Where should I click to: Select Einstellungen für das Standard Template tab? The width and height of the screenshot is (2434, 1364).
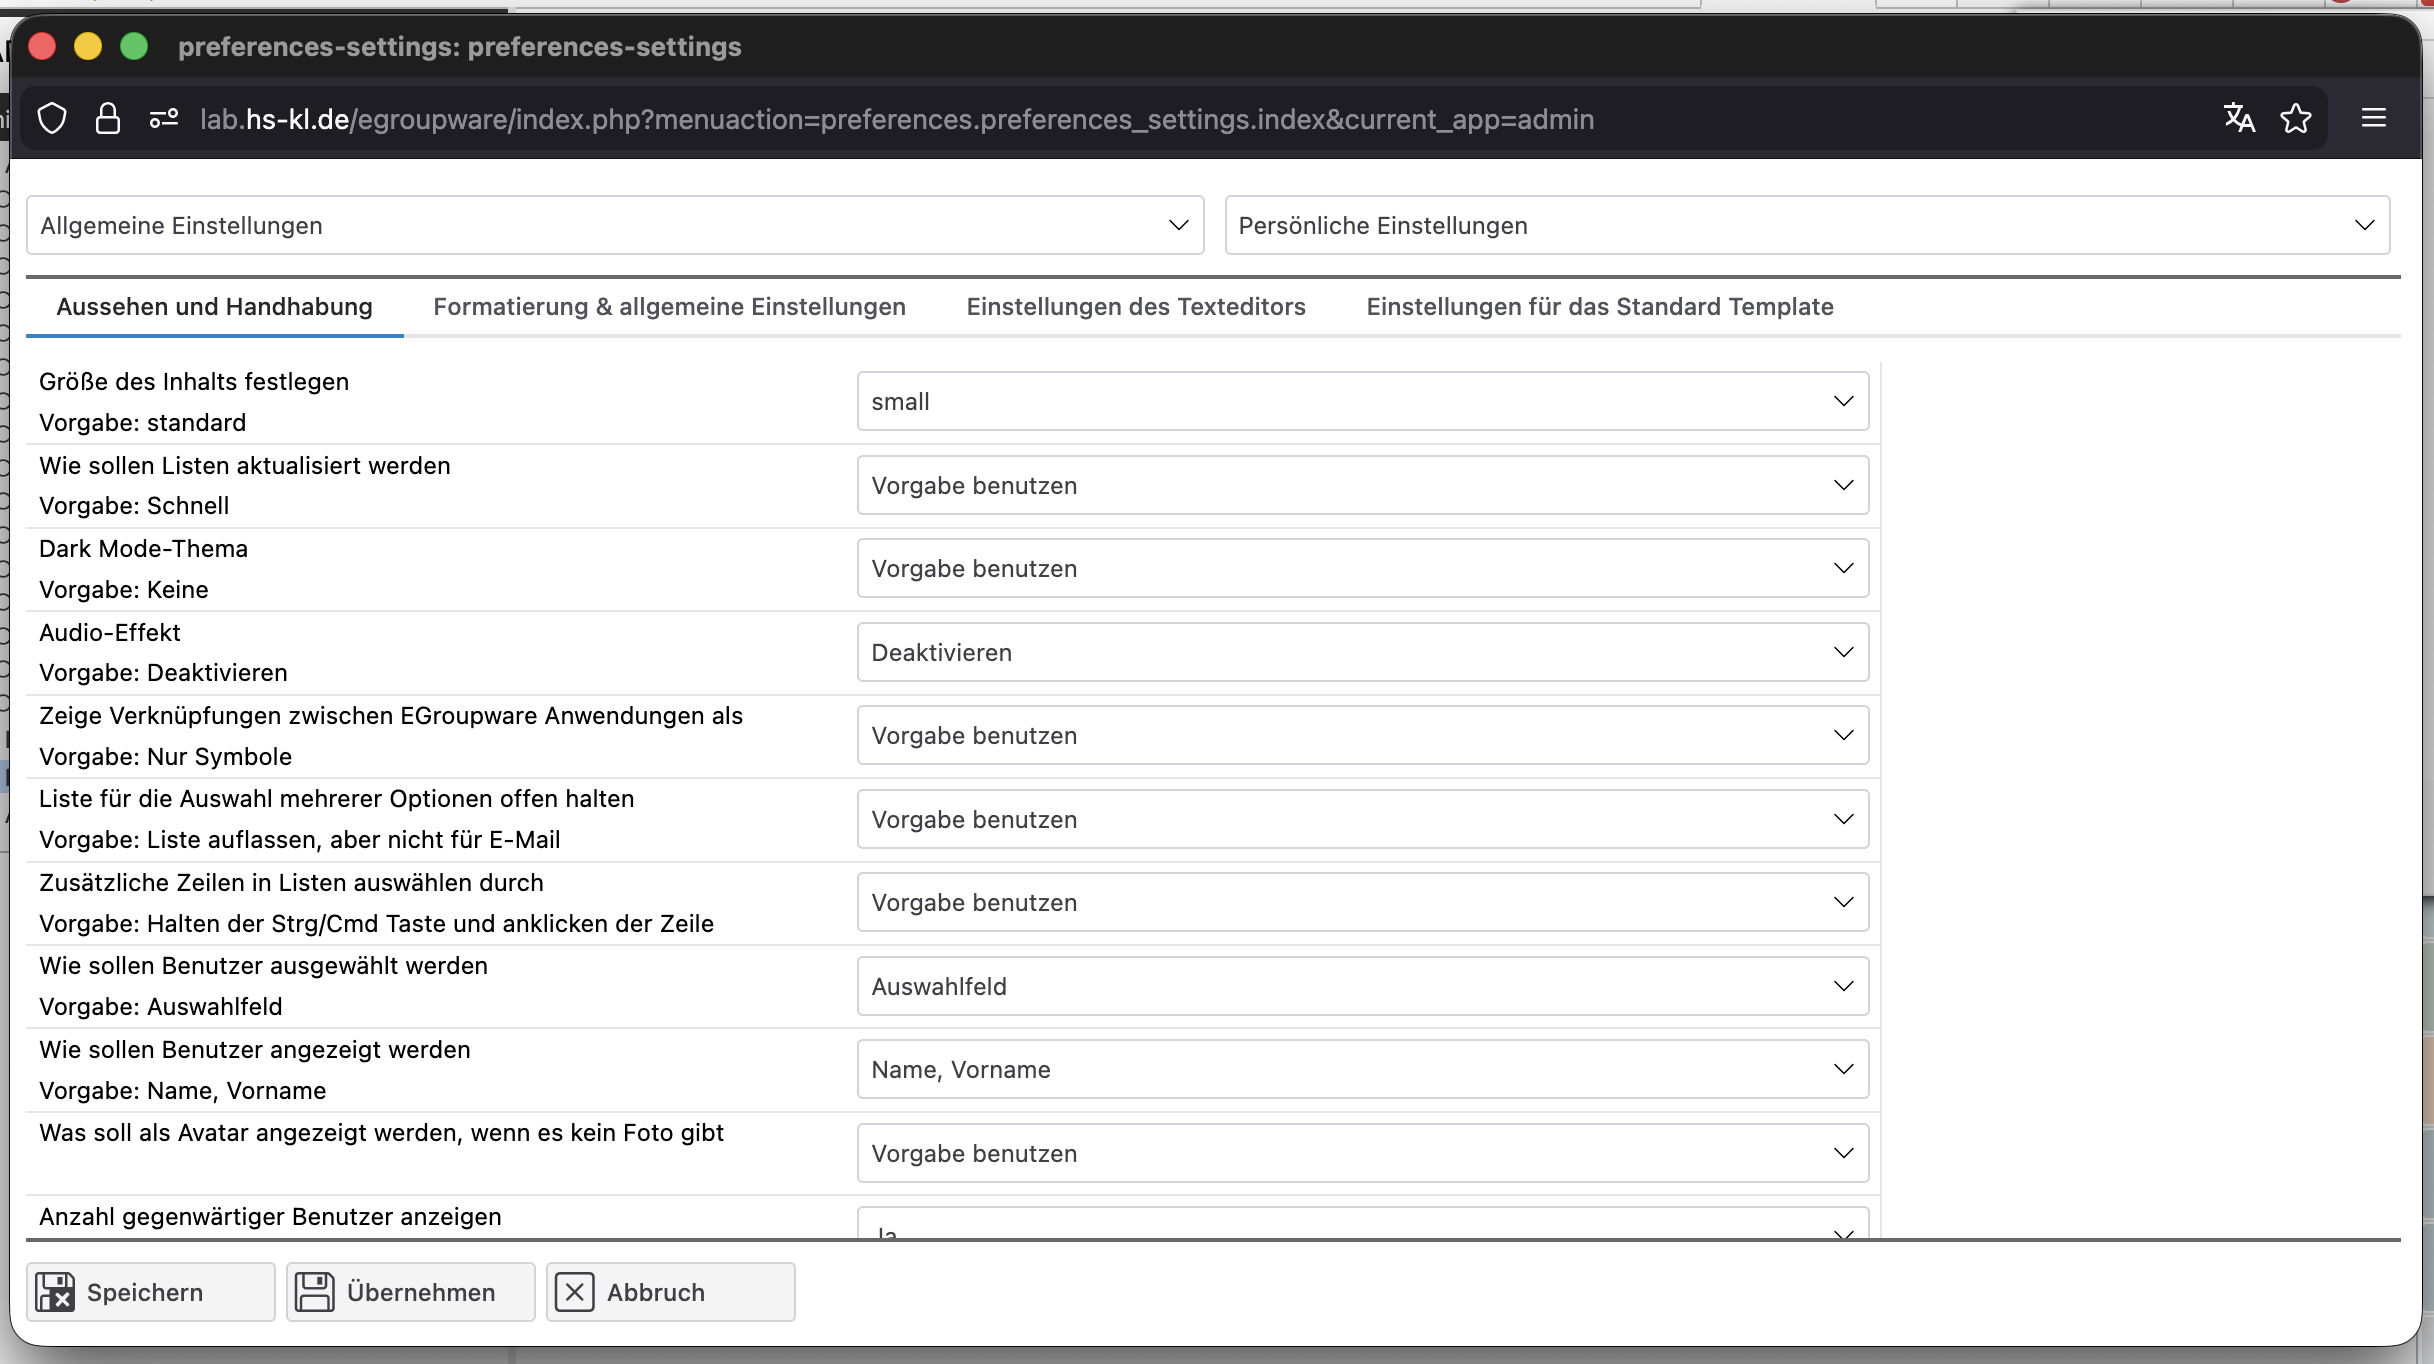[x=1599, y=307]
